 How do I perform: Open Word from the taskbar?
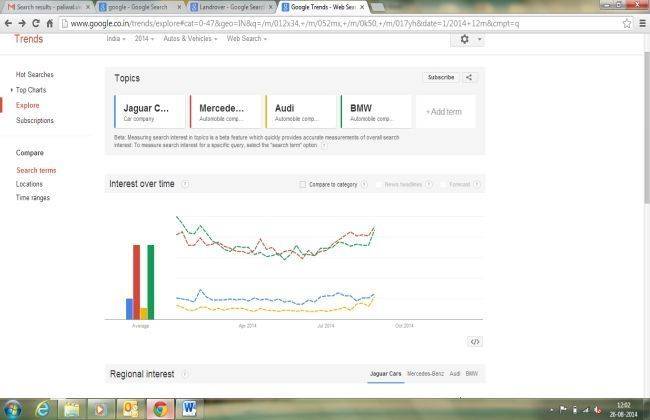coord(189,409)
